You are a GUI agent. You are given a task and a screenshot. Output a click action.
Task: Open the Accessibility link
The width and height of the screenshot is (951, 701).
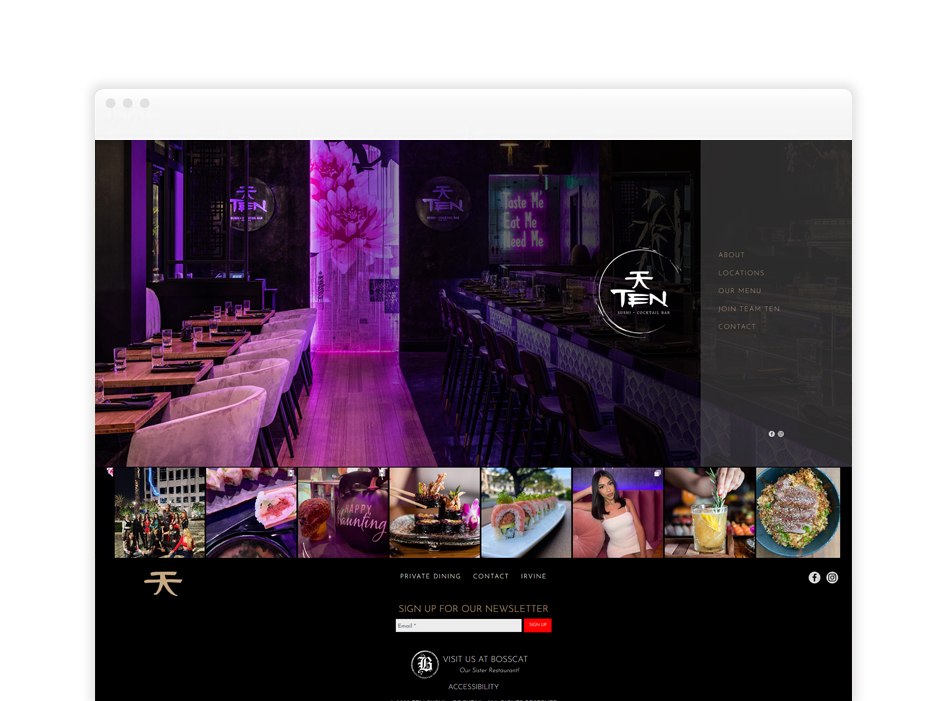point(473,686)
